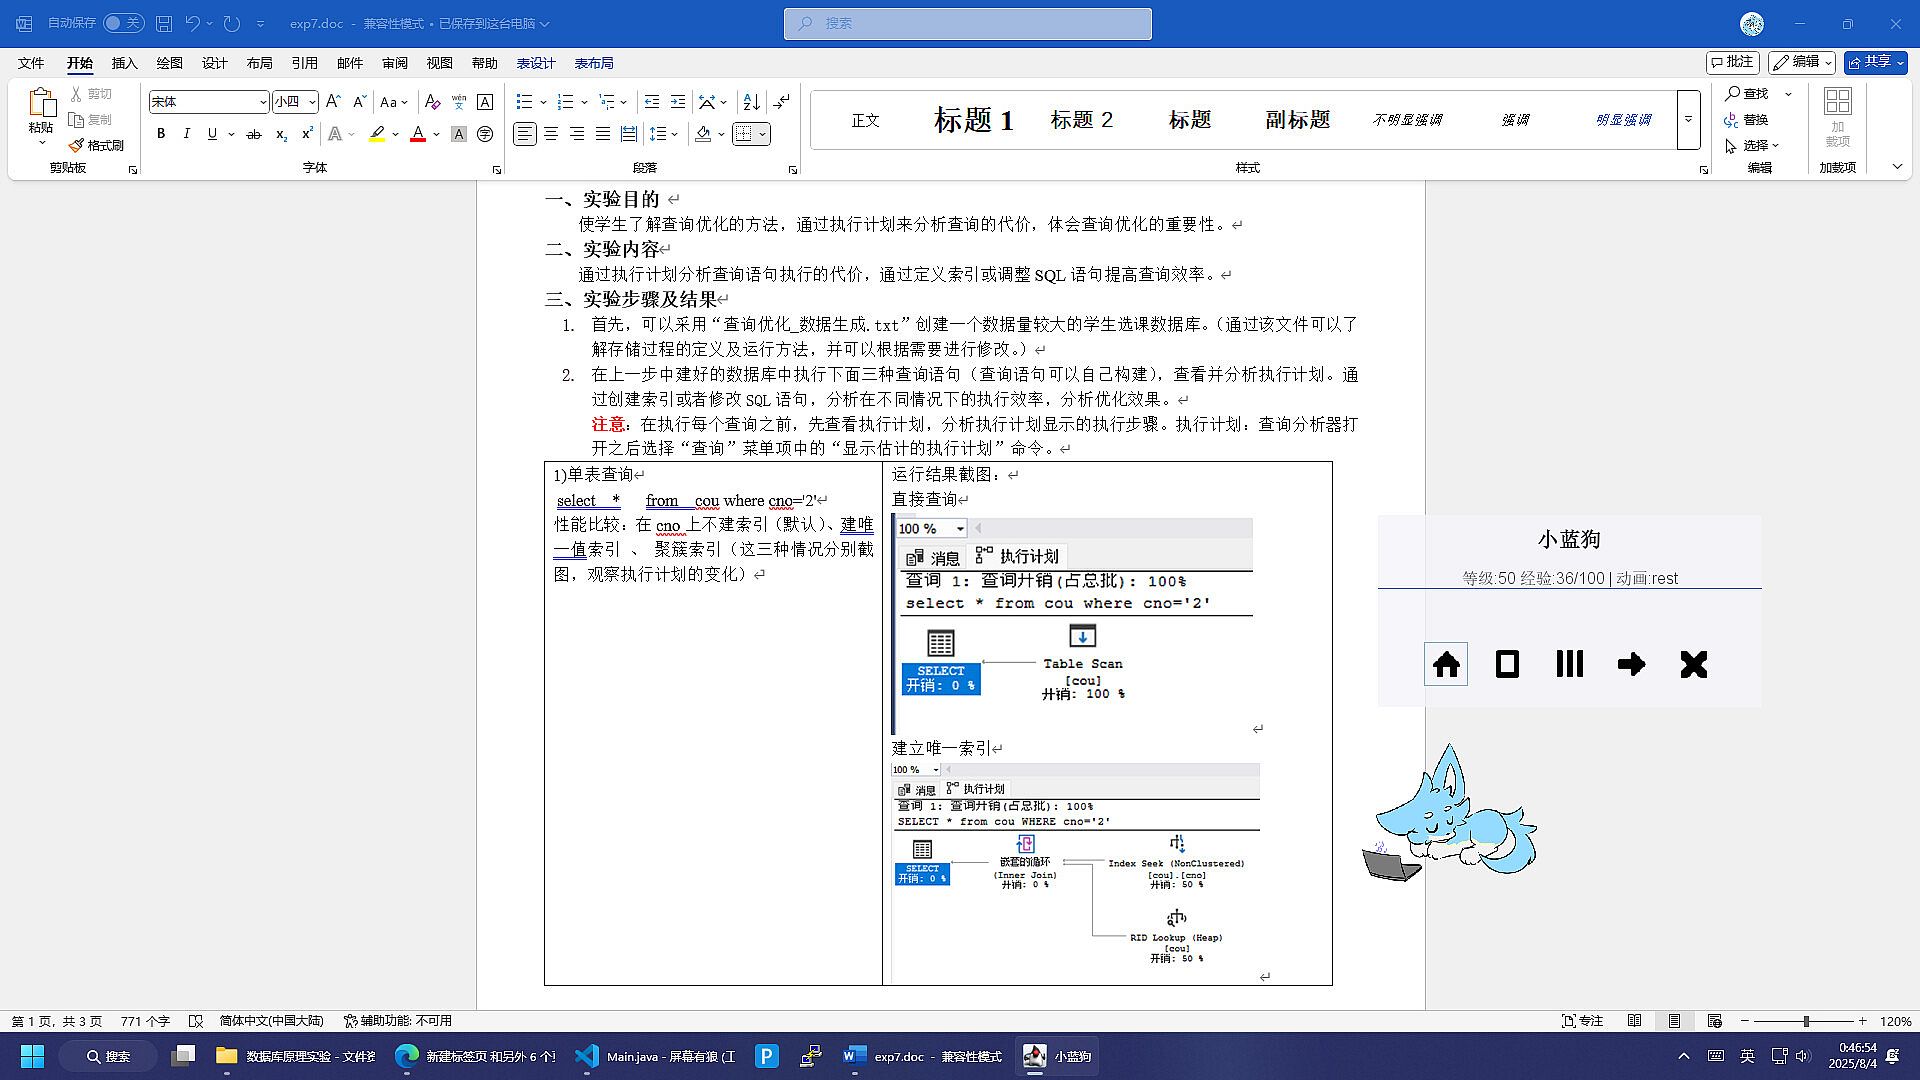Click the bullet list icon

pos(524,102)
